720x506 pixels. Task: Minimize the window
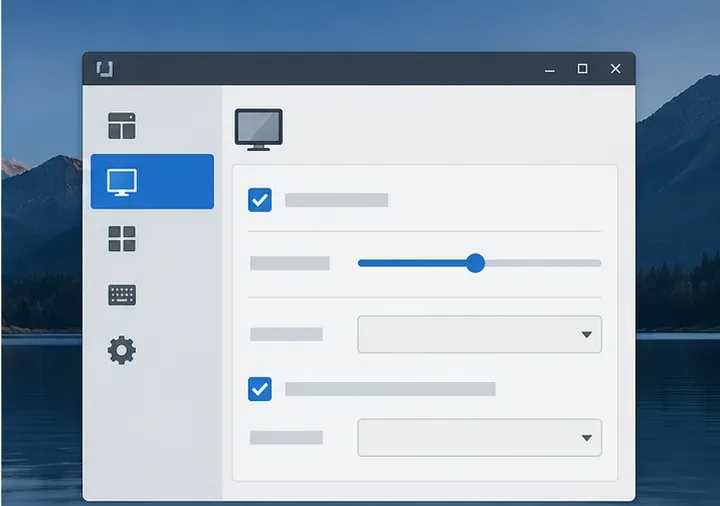click(x=550, y=70)
